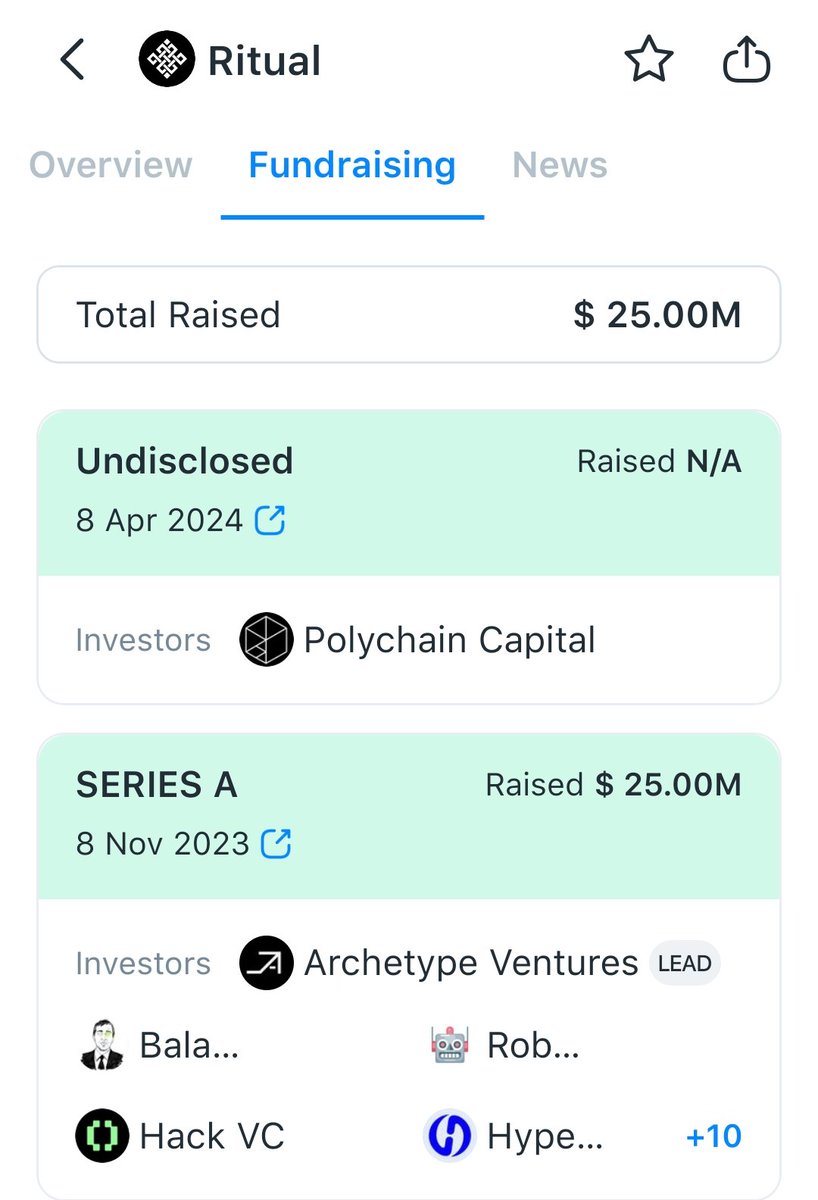The image size is (818, 1200).
Task: Tap the Hack VC investor name
Action: (212, 1136)
